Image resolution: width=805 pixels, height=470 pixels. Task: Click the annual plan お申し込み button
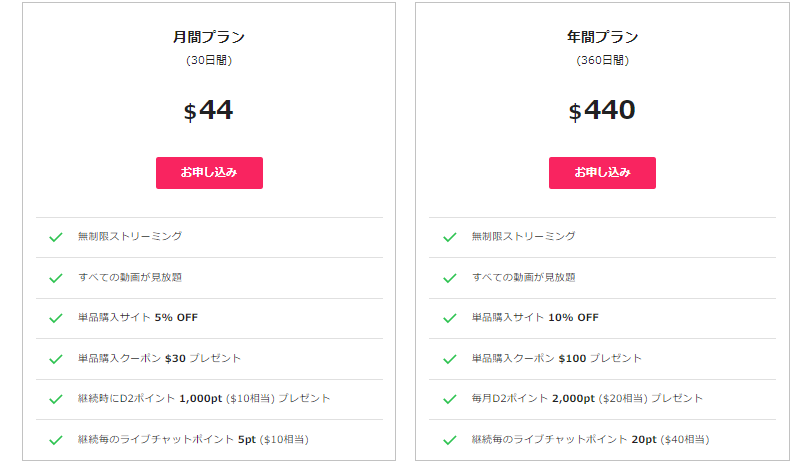click(602, 172)
